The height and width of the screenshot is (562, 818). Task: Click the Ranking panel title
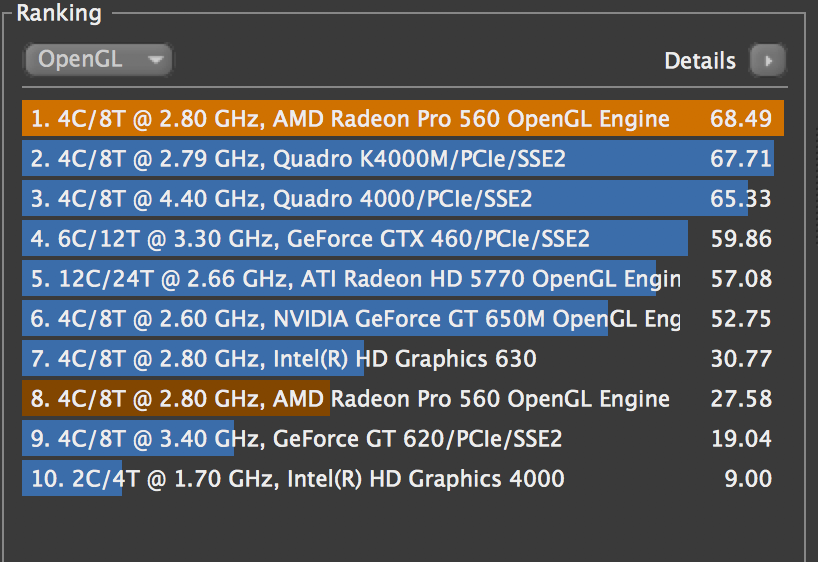pyautogui.click(x=59, y=14)
